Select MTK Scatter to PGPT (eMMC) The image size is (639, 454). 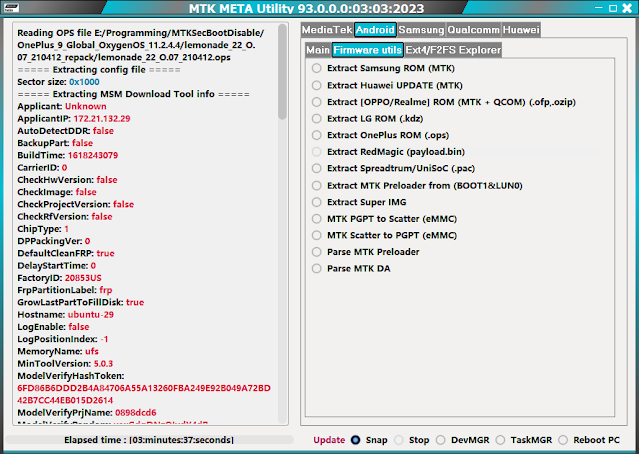tap(384, 235)
